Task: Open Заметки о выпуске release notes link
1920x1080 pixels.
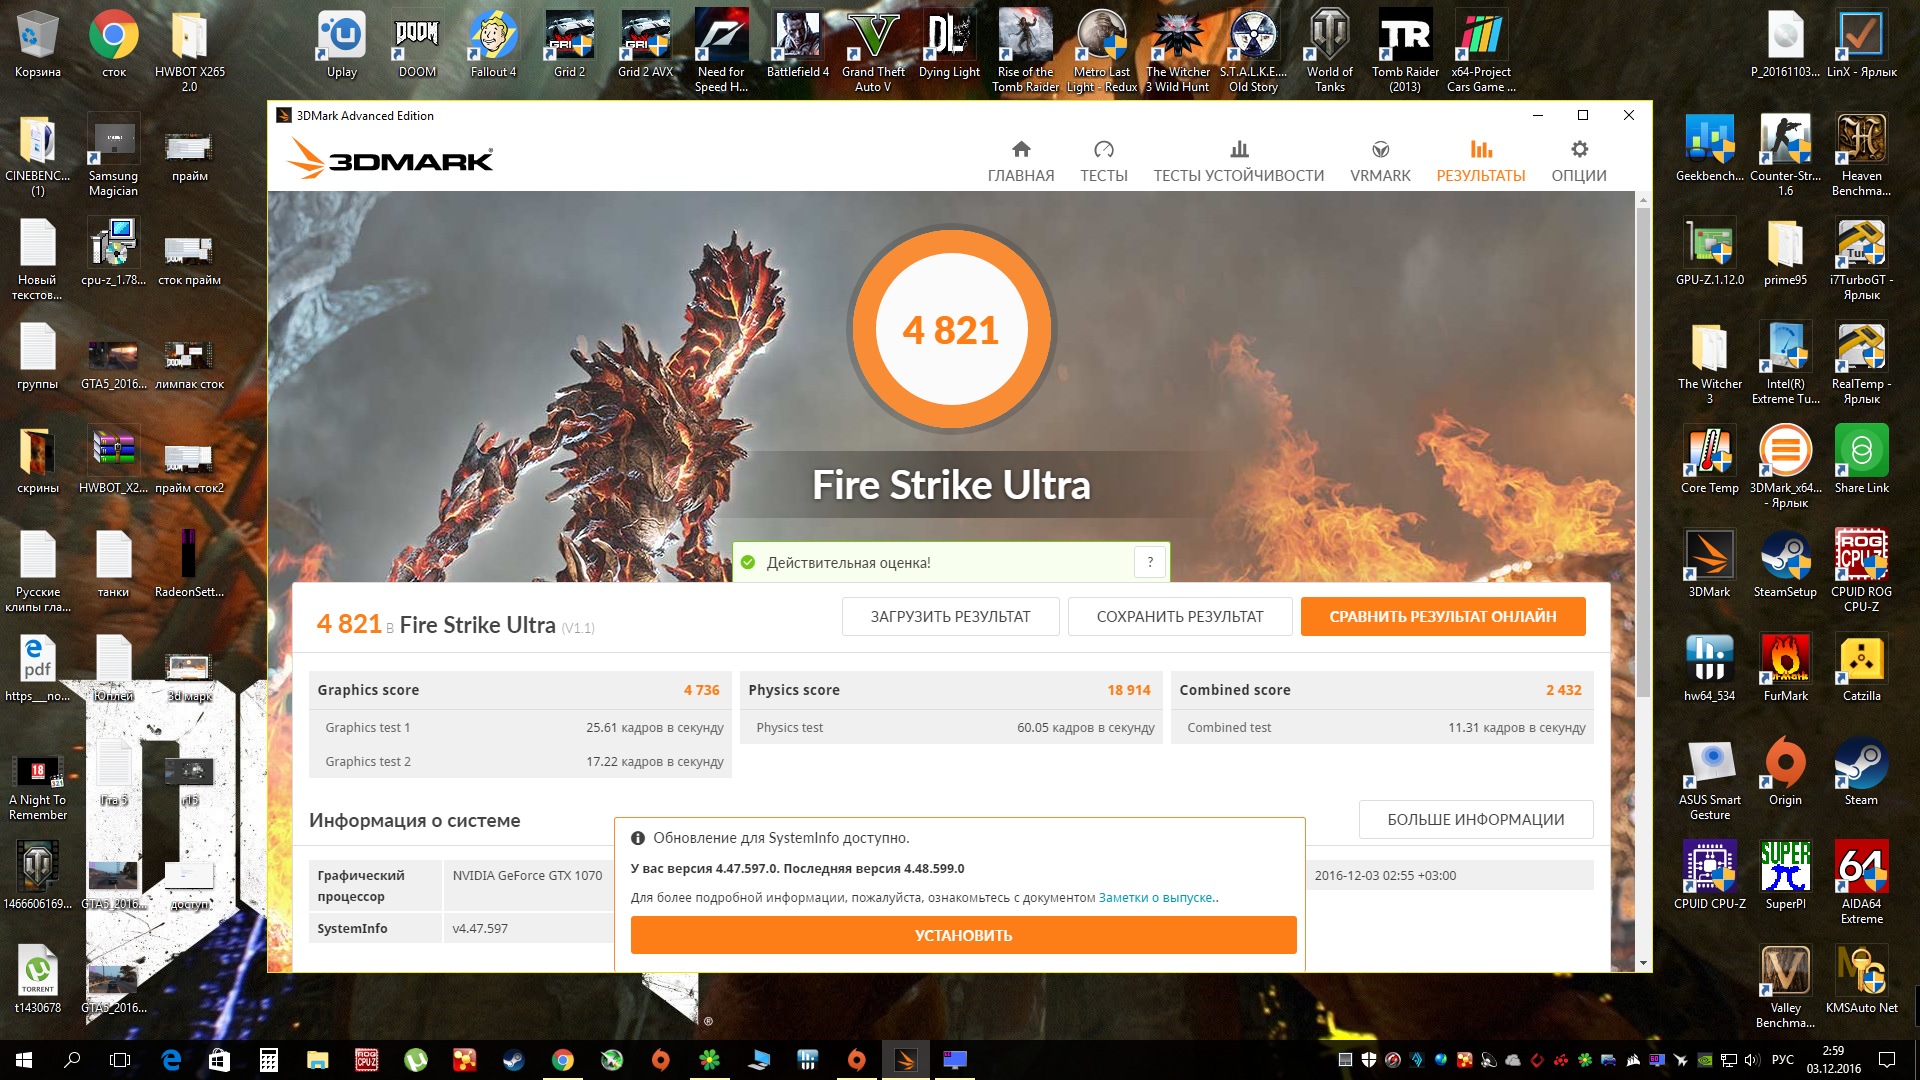Action: click(1156, 897)
